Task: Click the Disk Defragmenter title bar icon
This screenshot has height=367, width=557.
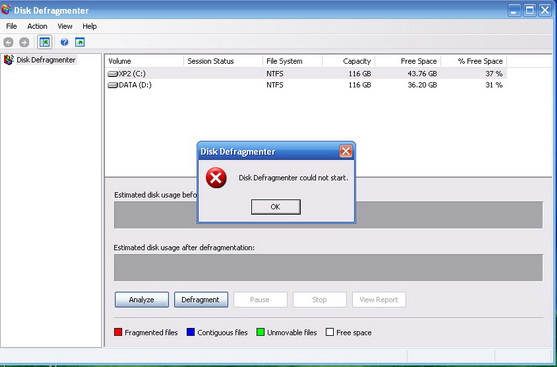Action: click(6, 10)
